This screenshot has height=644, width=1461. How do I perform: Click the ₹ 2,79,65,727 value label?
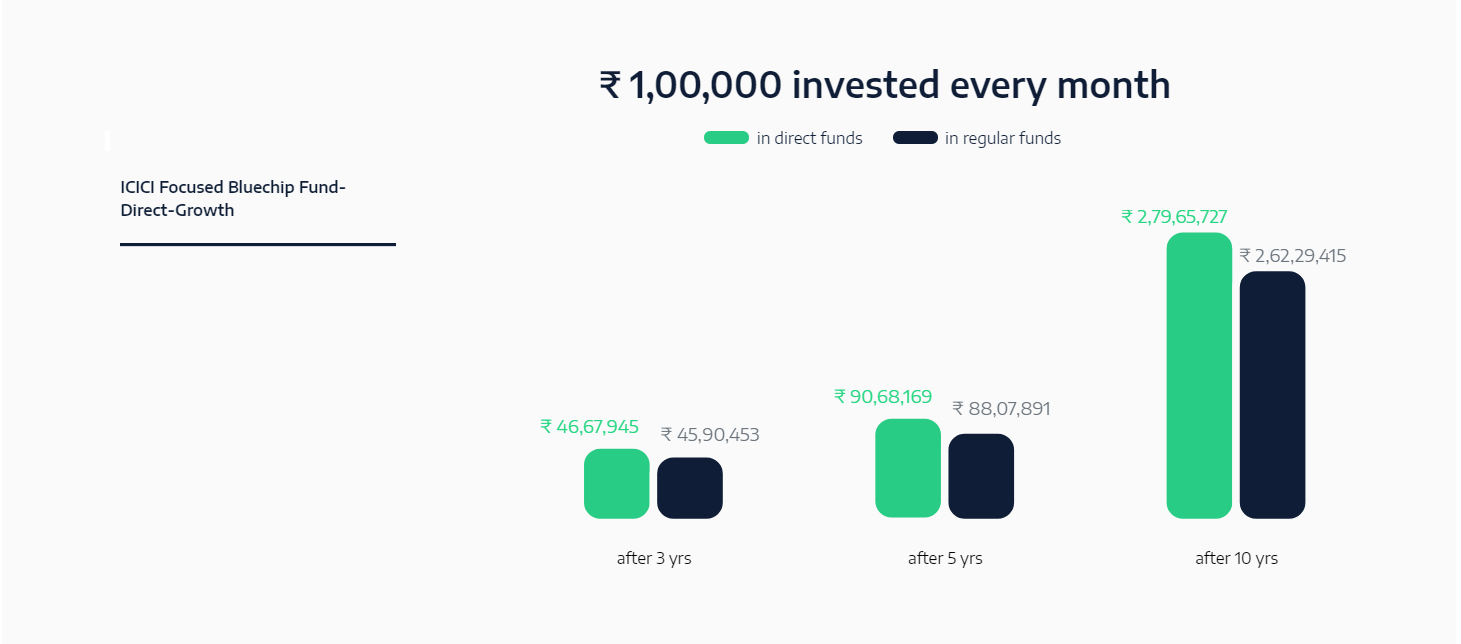point(1174,217)
